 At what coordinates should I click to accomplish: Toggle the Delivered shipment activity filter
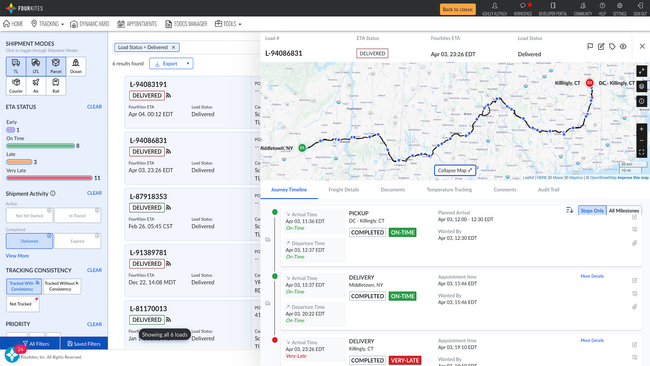(x=29, y=241)
